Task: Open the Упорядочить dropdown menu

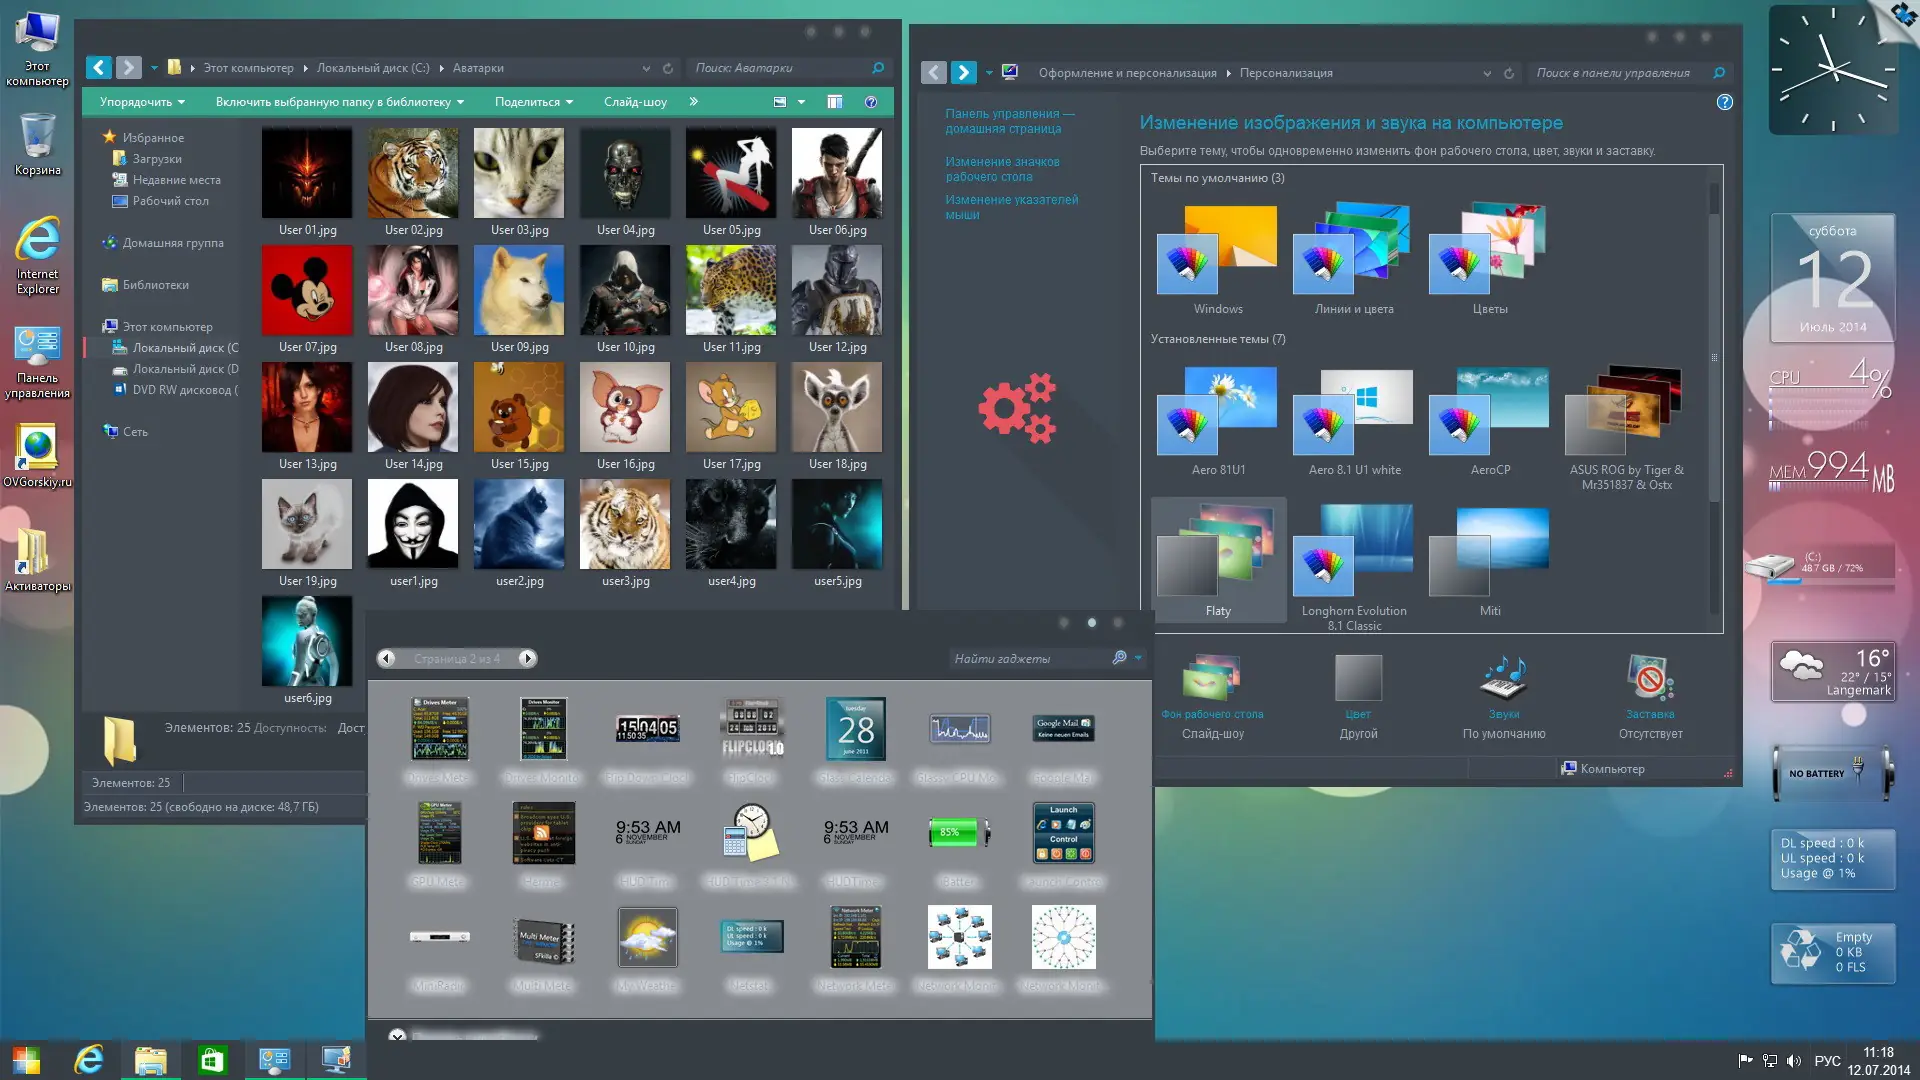Action: (142, 102)
